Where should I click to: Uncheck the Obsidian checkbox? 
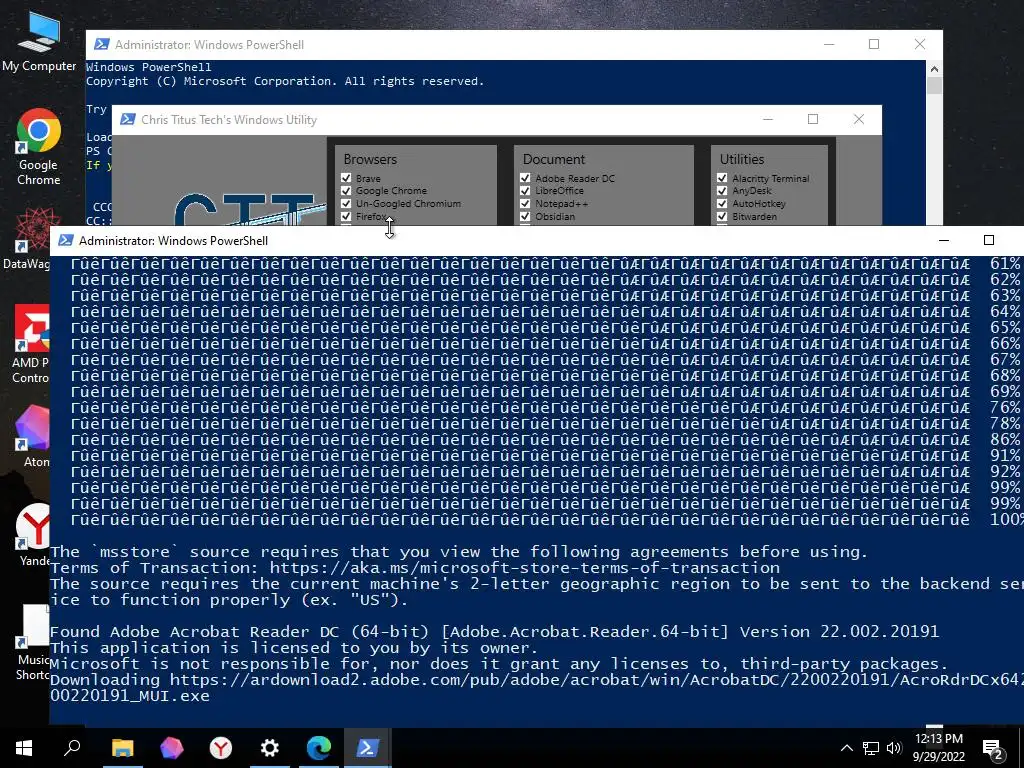coord(525,216)
